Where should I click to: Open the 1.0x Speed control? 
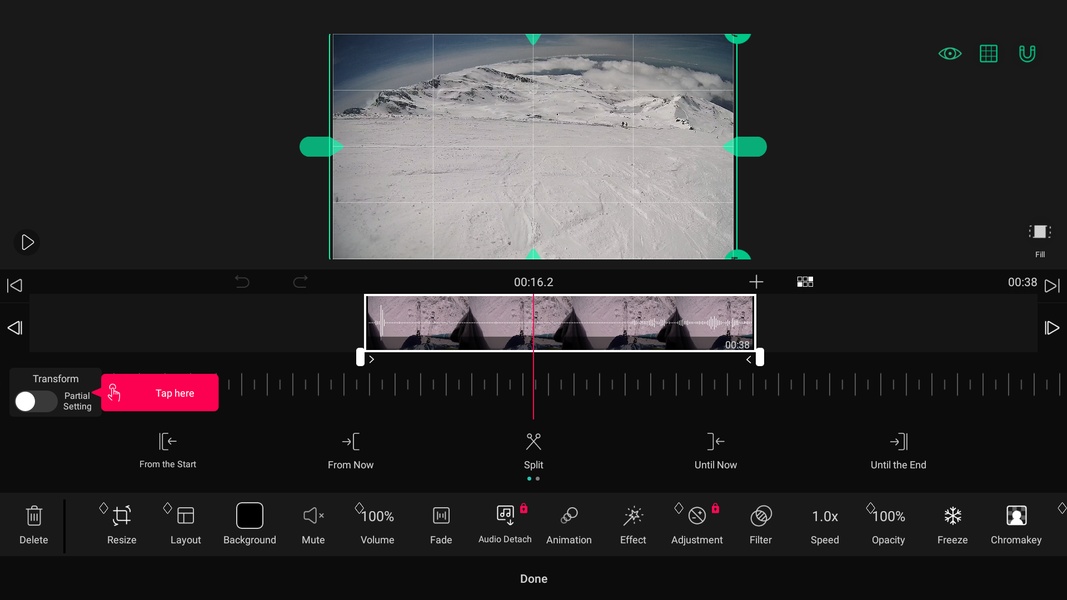coord(825,524)
